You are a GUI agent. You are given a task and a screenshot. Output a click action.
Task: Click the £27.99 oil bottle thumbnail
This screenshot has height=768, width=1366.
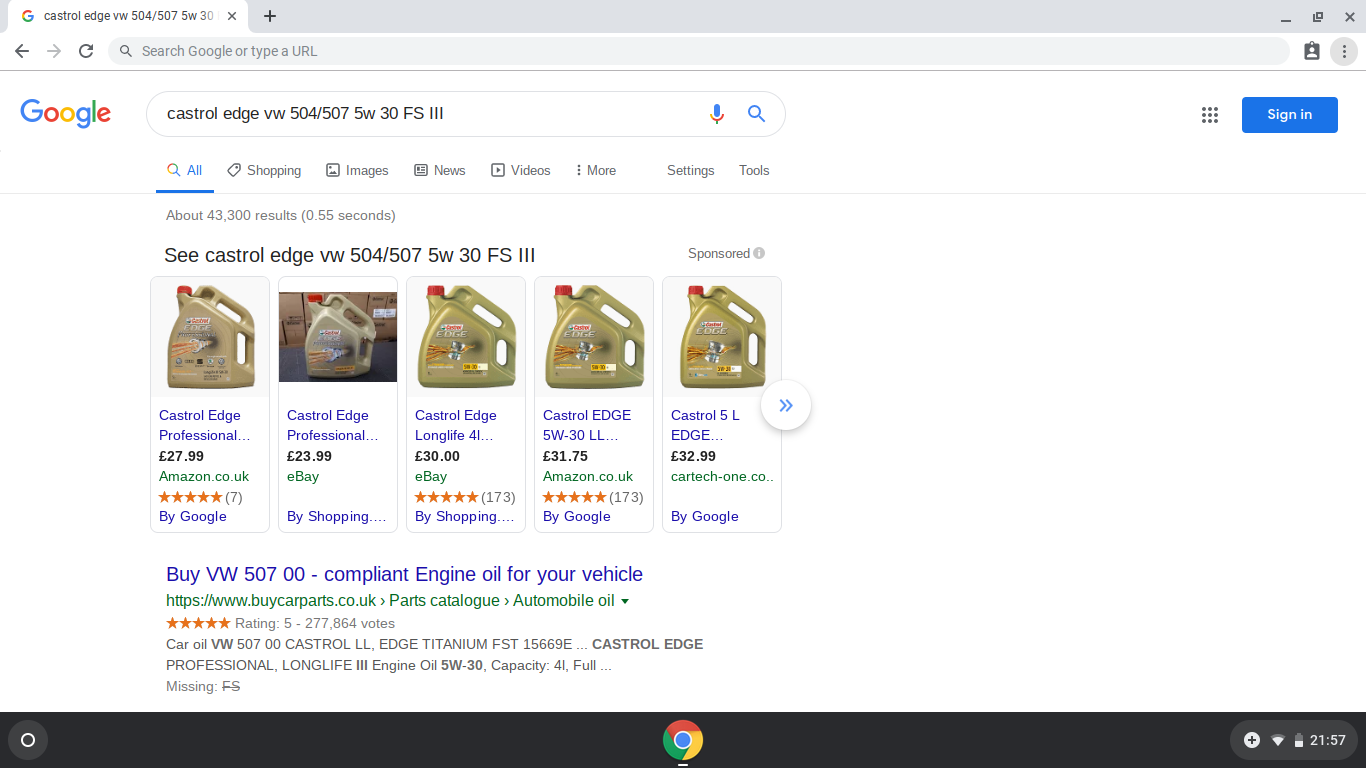pos(210,337)
